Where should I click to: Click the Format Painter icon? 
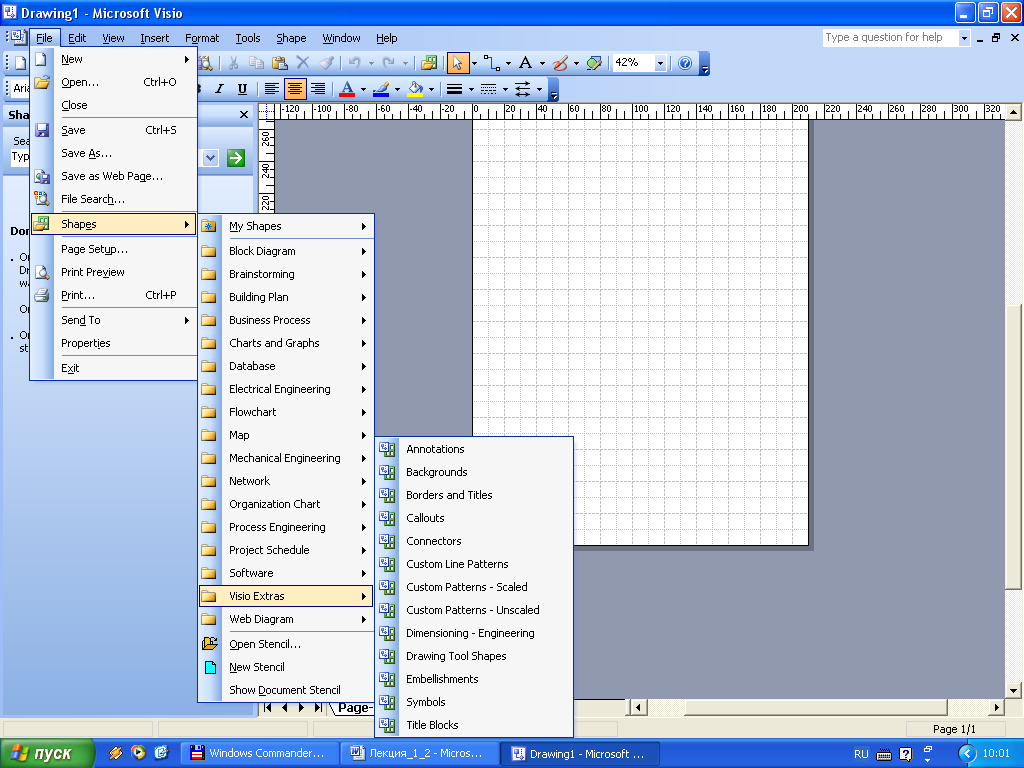click(326, 63)
